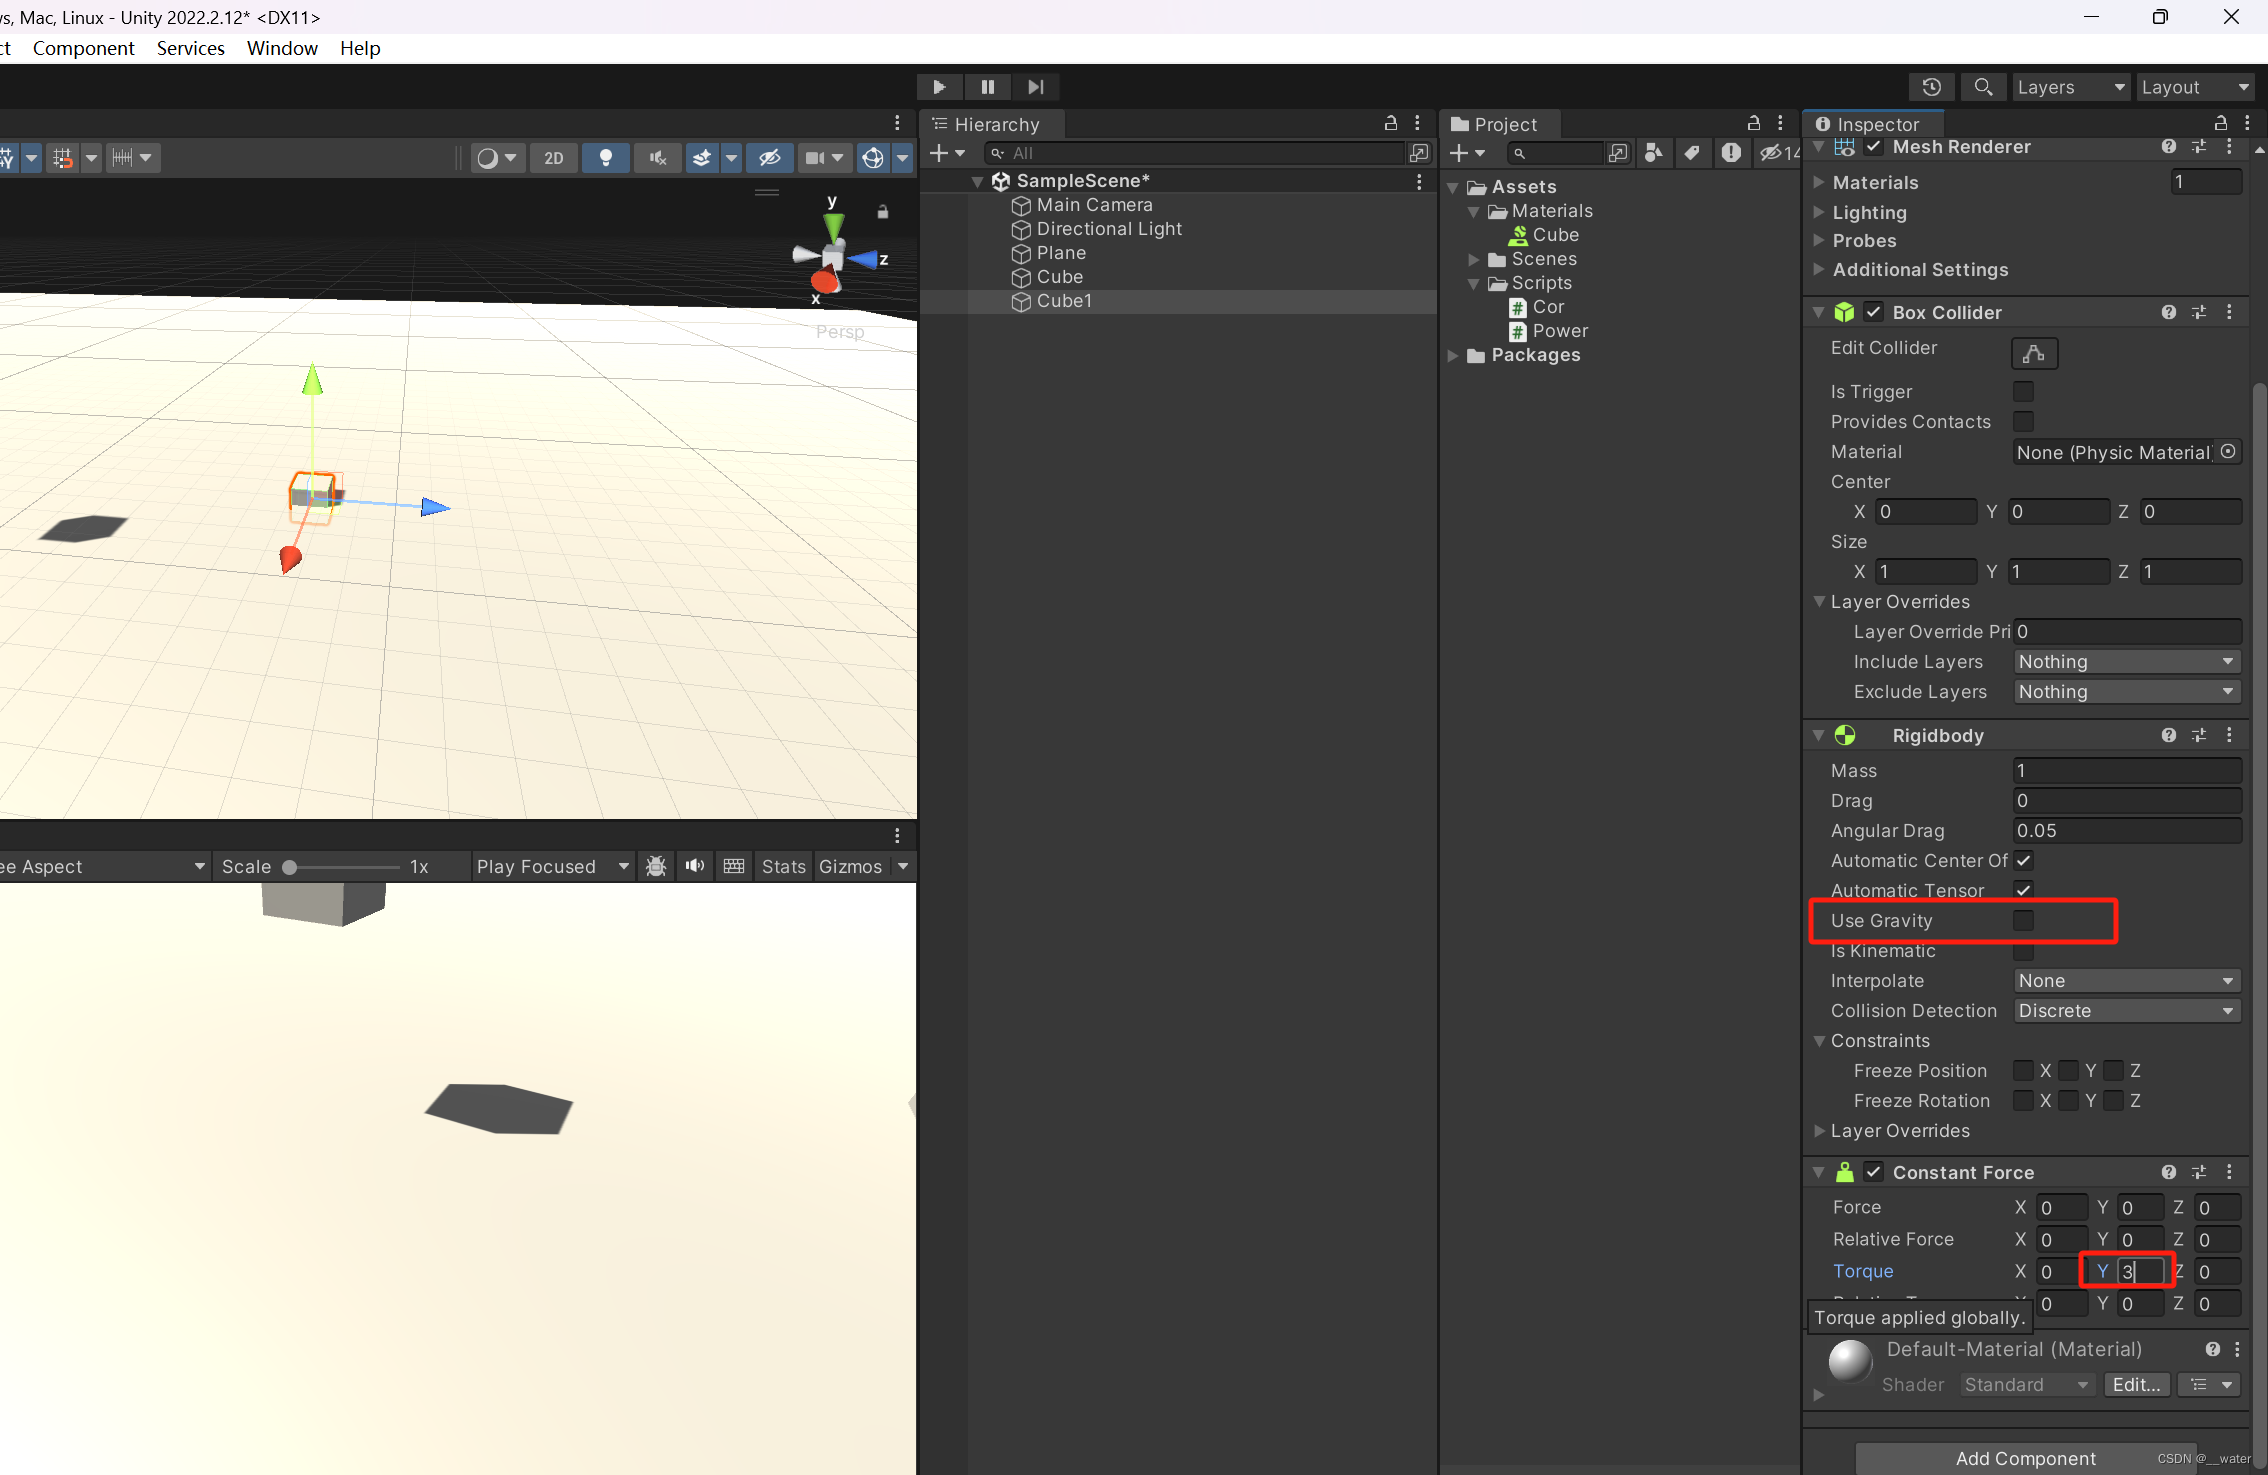2268x1475 pixels.
Task: Check Freeze Position X constraint
Action: [x=2022, y=1070]
